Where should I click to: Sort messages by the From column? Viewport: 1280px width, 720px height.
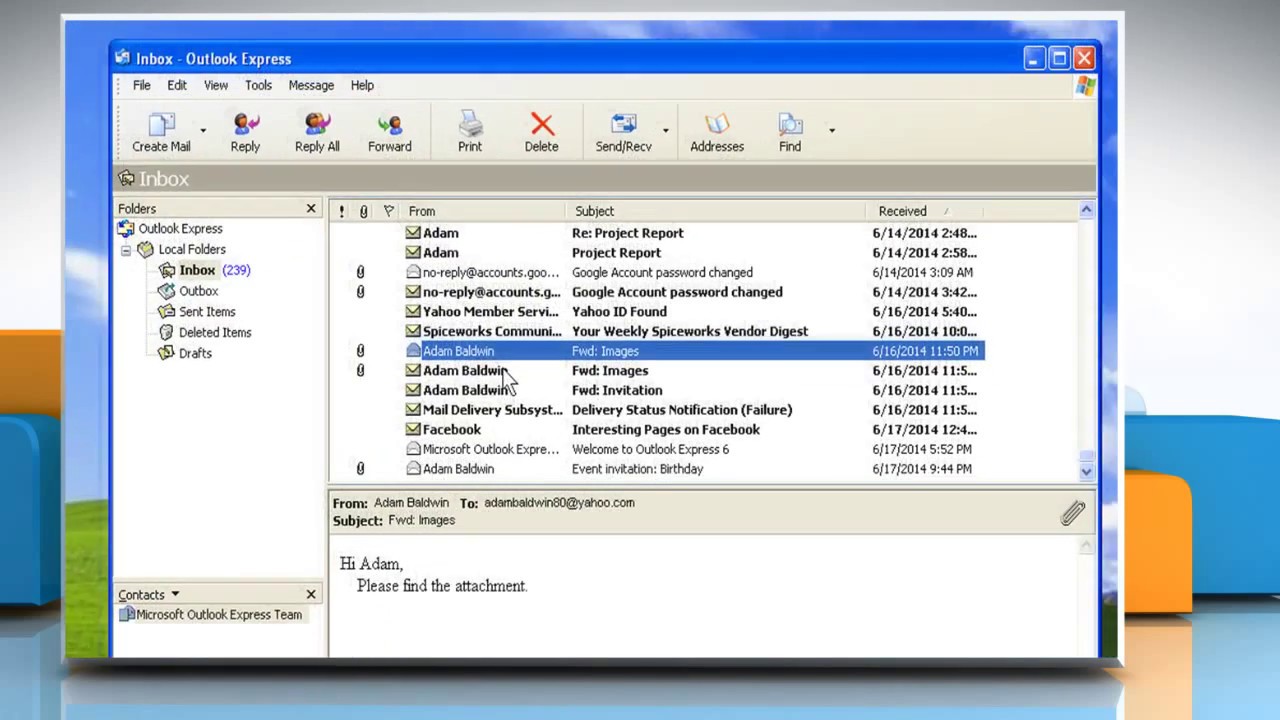[x=485, y=211]
